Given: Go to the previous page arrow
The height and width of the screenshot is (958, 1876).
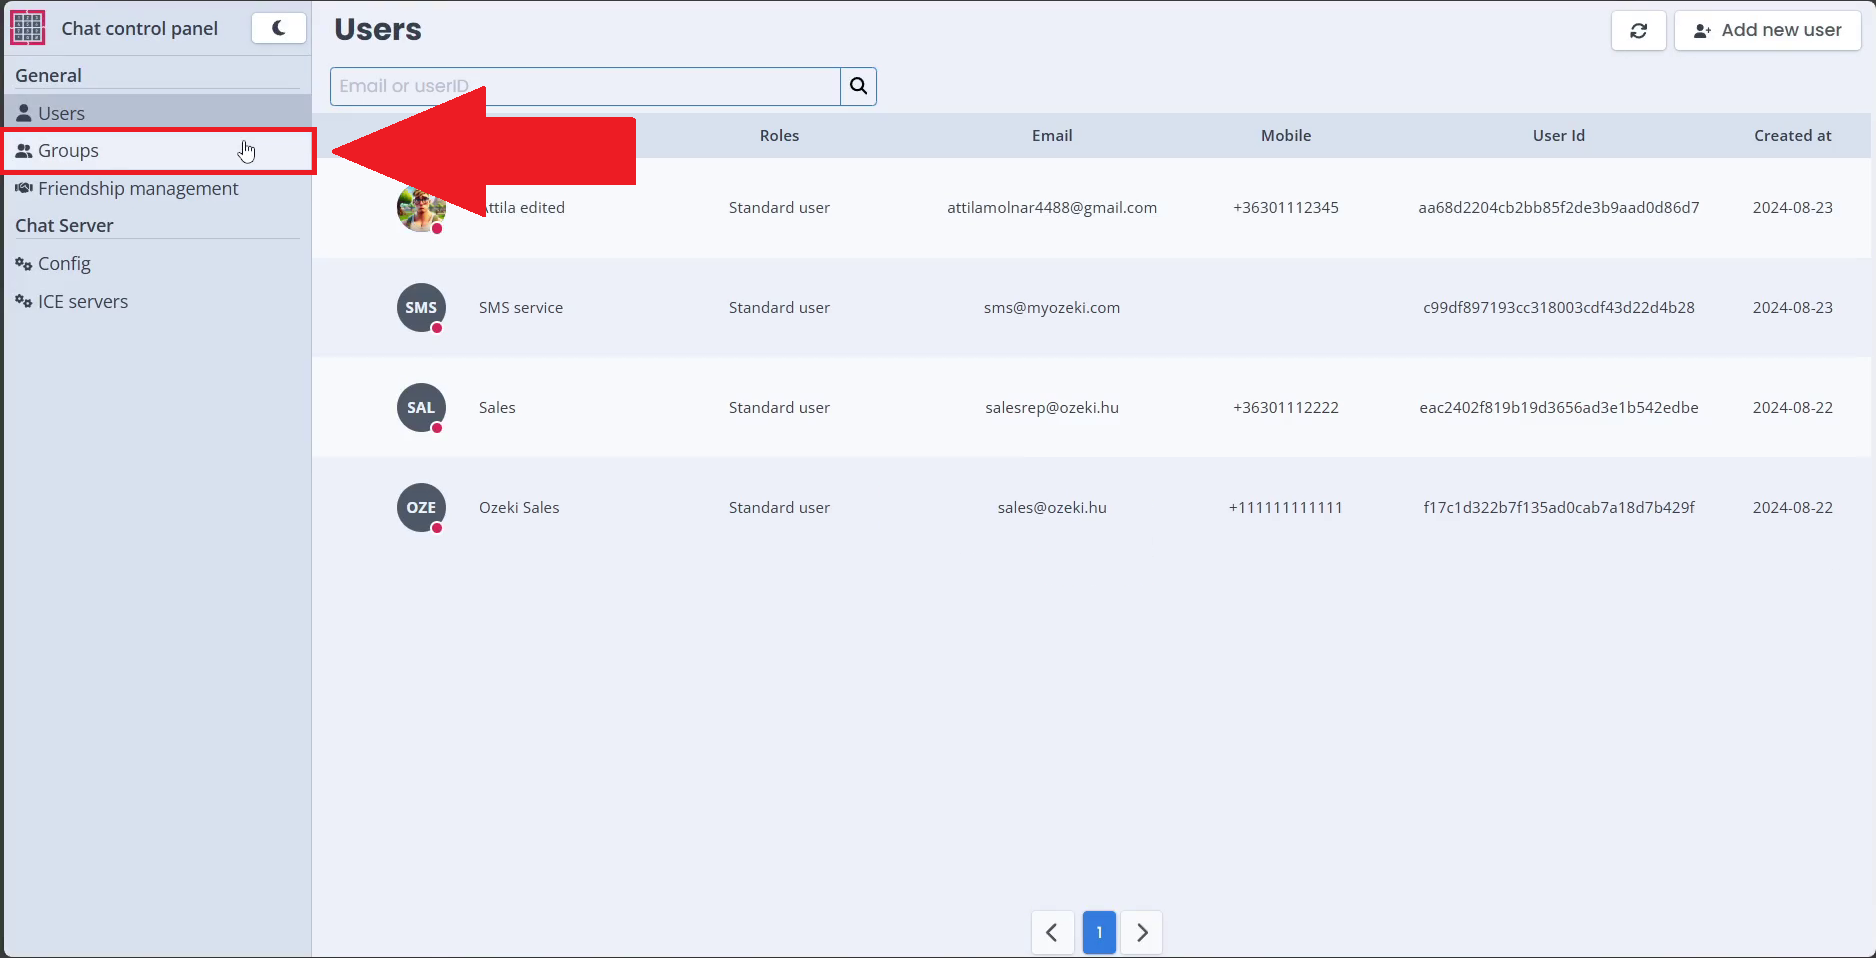Looking at the screenshot, I should point(1052,932).
